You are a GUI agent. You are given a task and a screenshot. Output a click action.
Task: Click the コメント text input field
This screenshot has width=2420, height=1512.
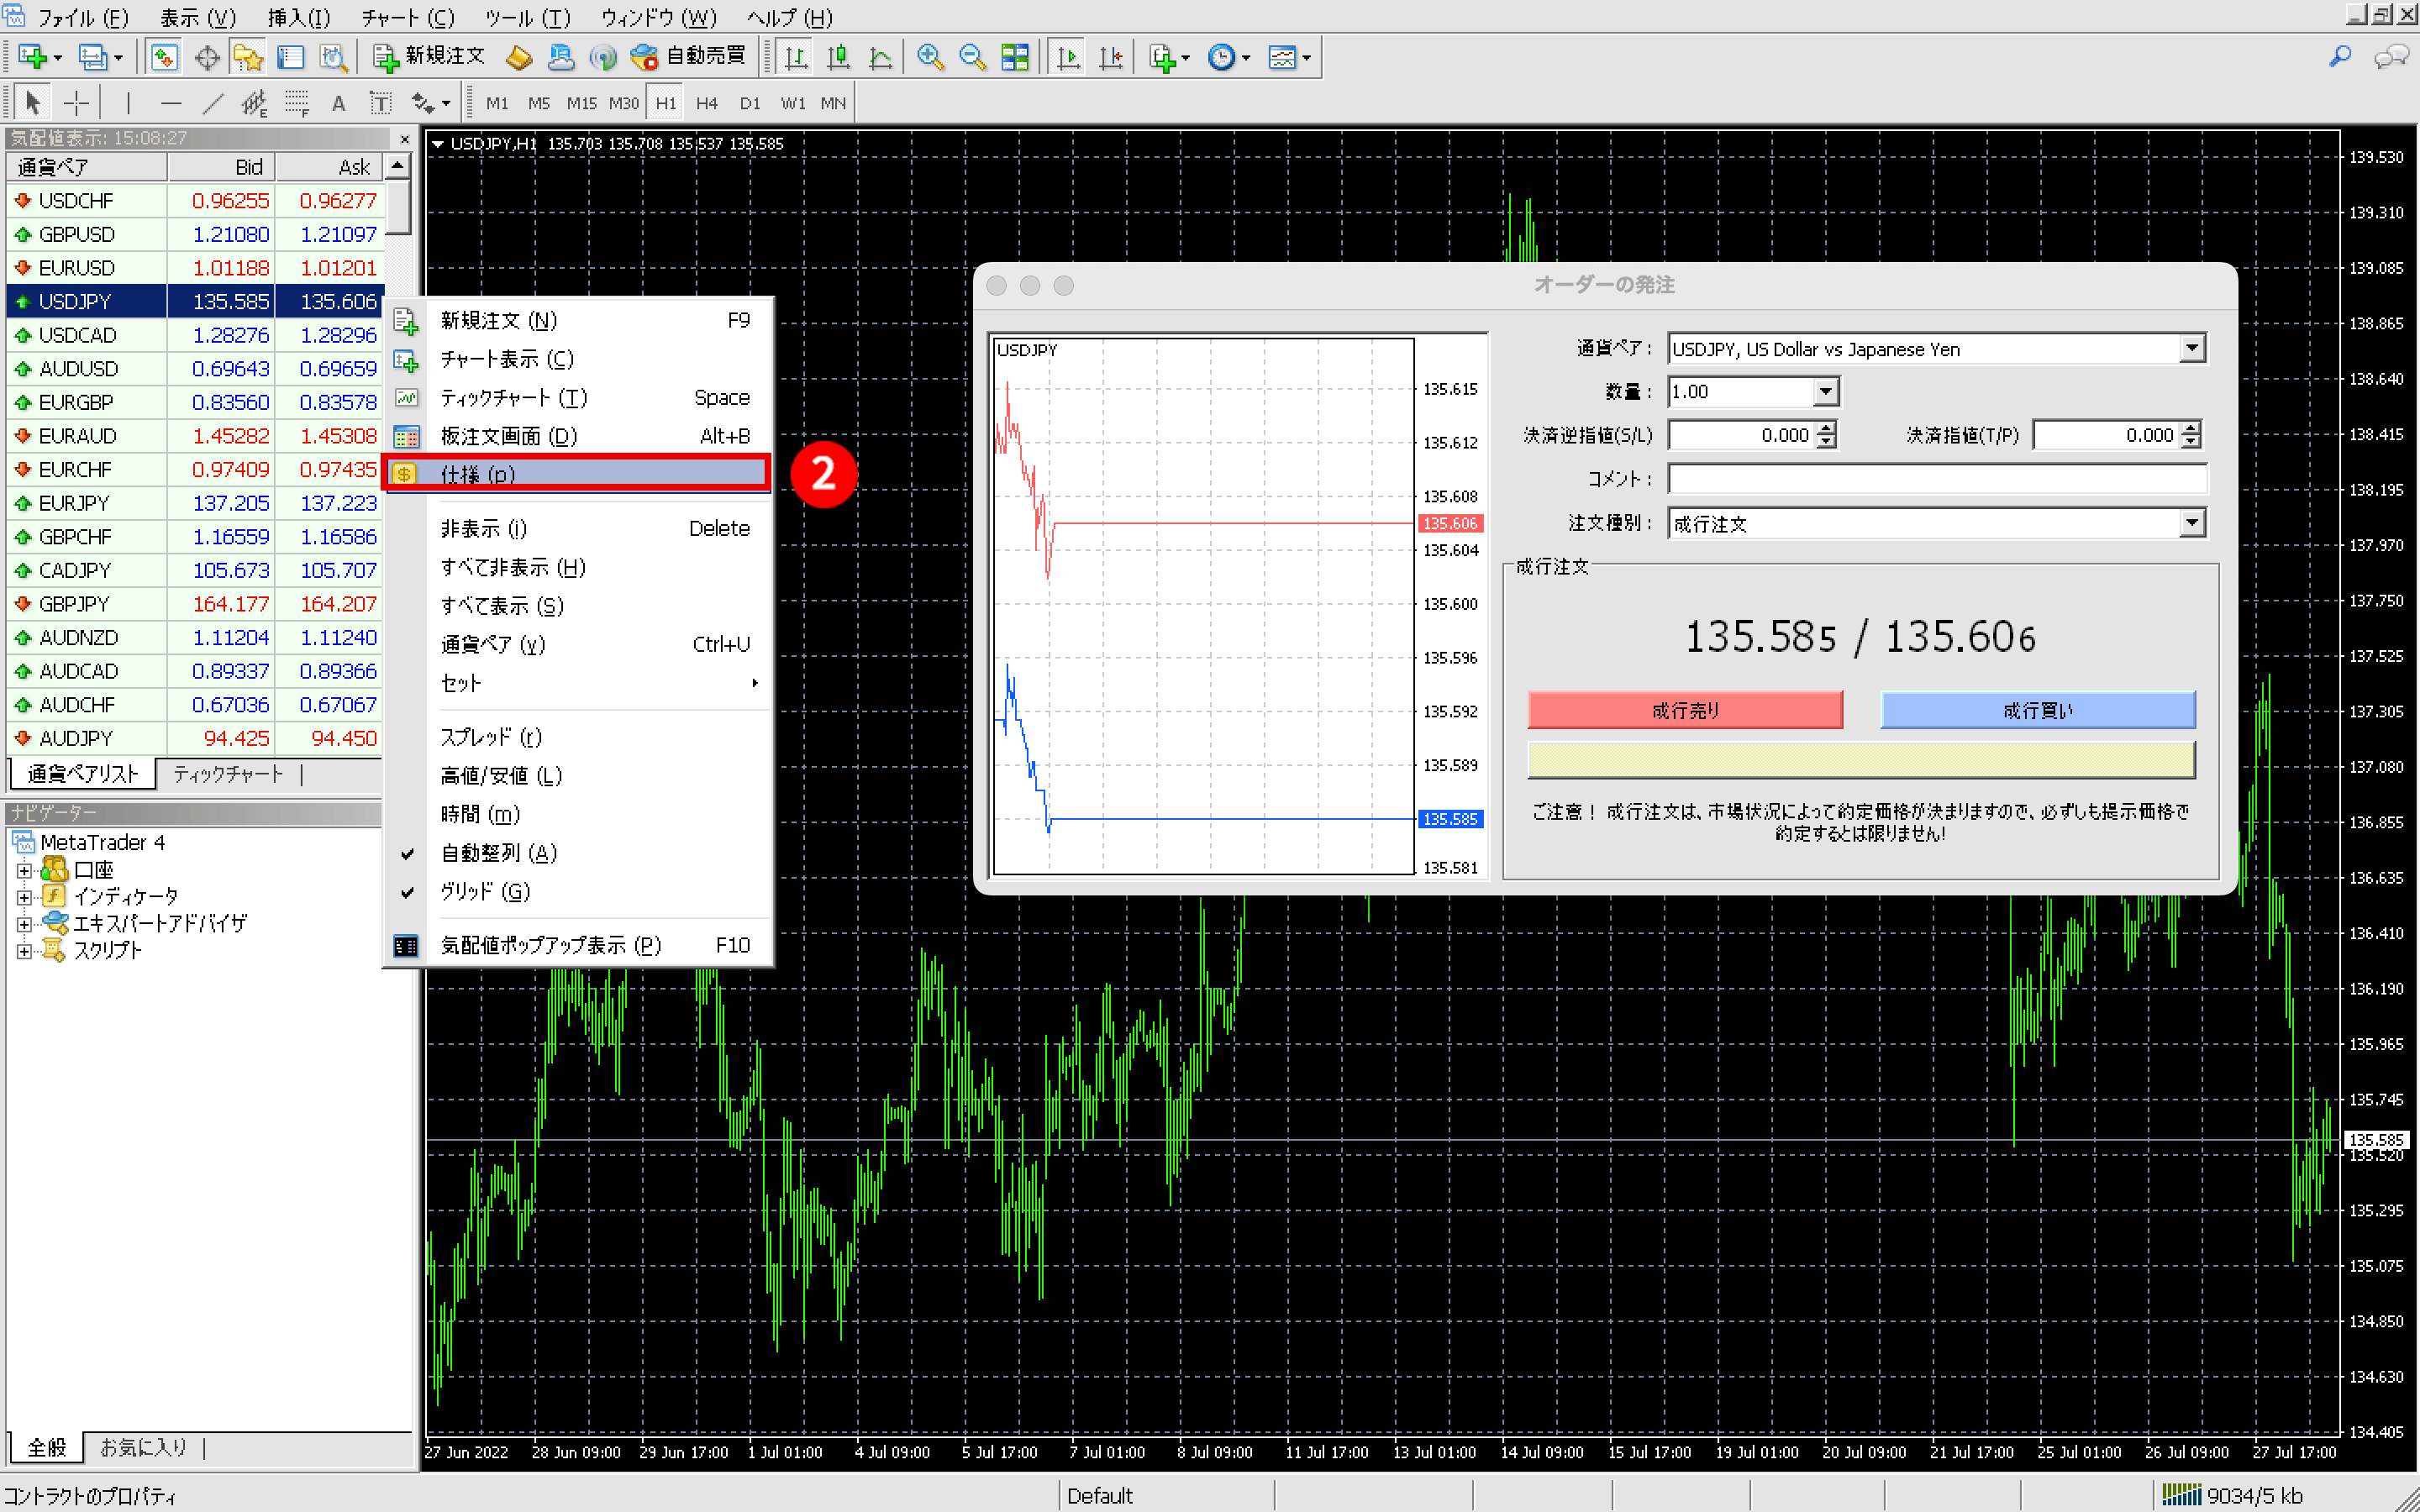[x=1937, y=479]
